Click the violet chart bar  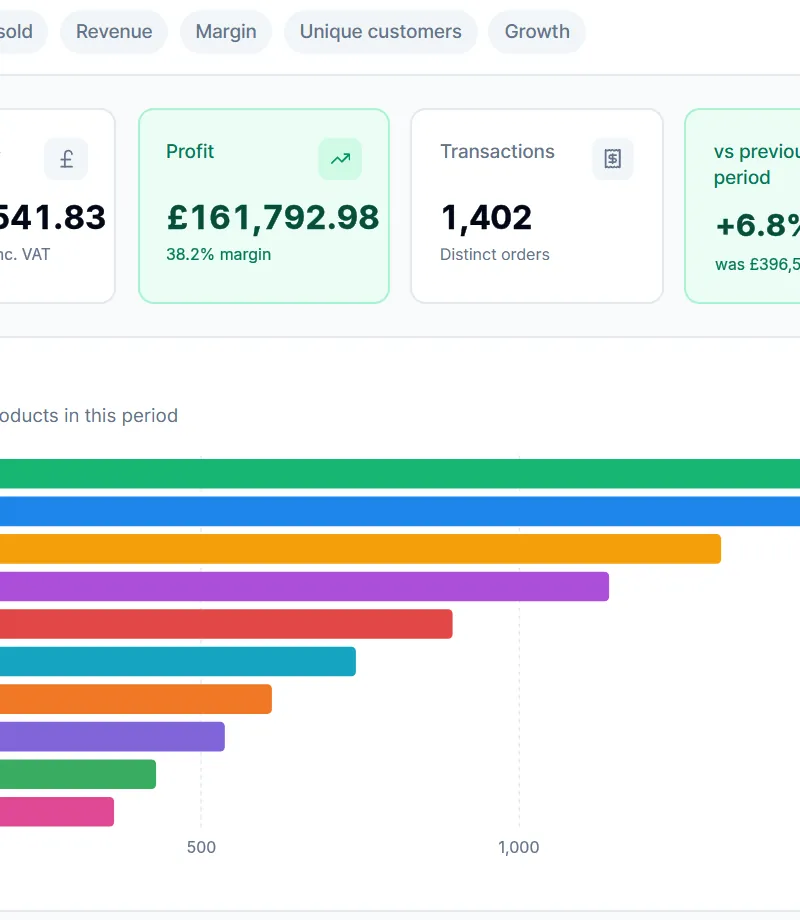click(x=112, y=736)
